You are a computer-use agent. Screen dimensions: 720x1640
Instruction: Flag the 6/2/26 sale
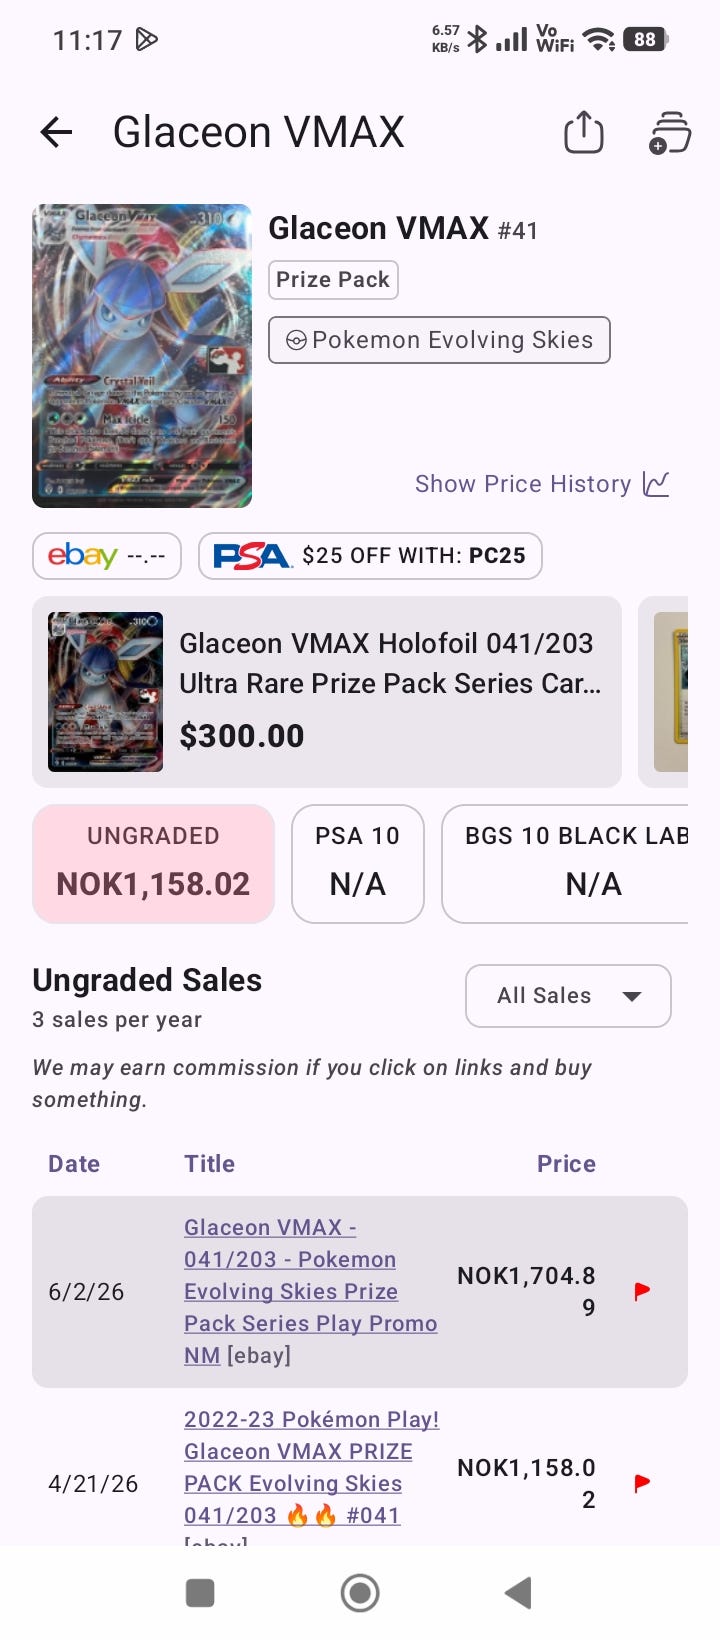coord(643,1291)
